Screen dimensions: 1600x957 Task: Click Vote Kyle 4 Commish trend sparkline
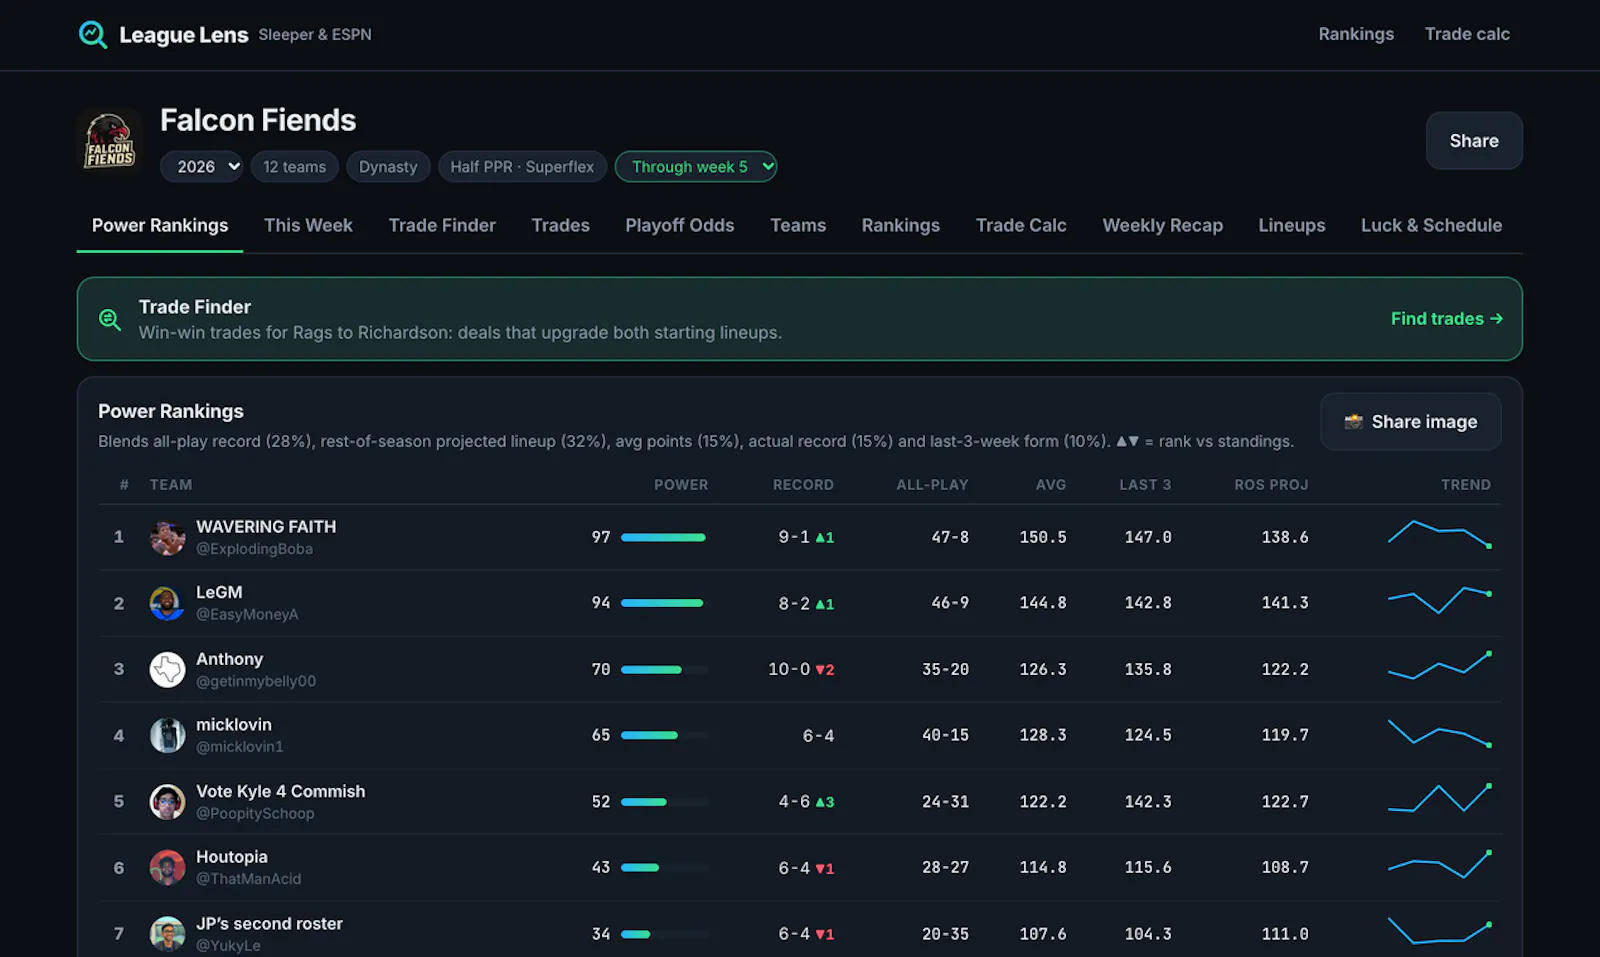tap(1440, 798)
